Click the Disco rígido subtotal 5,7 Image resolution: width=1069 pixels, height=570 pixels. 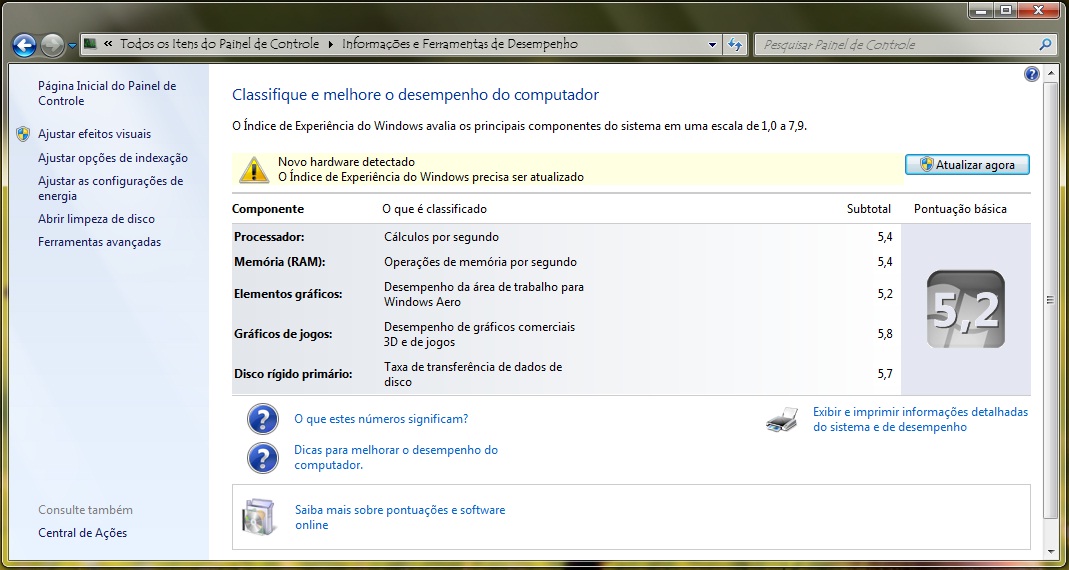885,374
